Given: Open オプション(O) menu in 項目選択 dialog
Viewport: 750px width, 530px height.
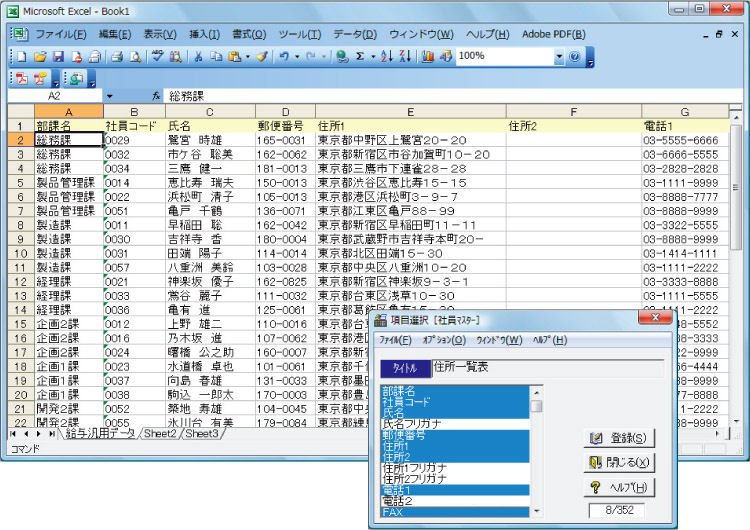Looking at the screenshot, I should 444,340.
